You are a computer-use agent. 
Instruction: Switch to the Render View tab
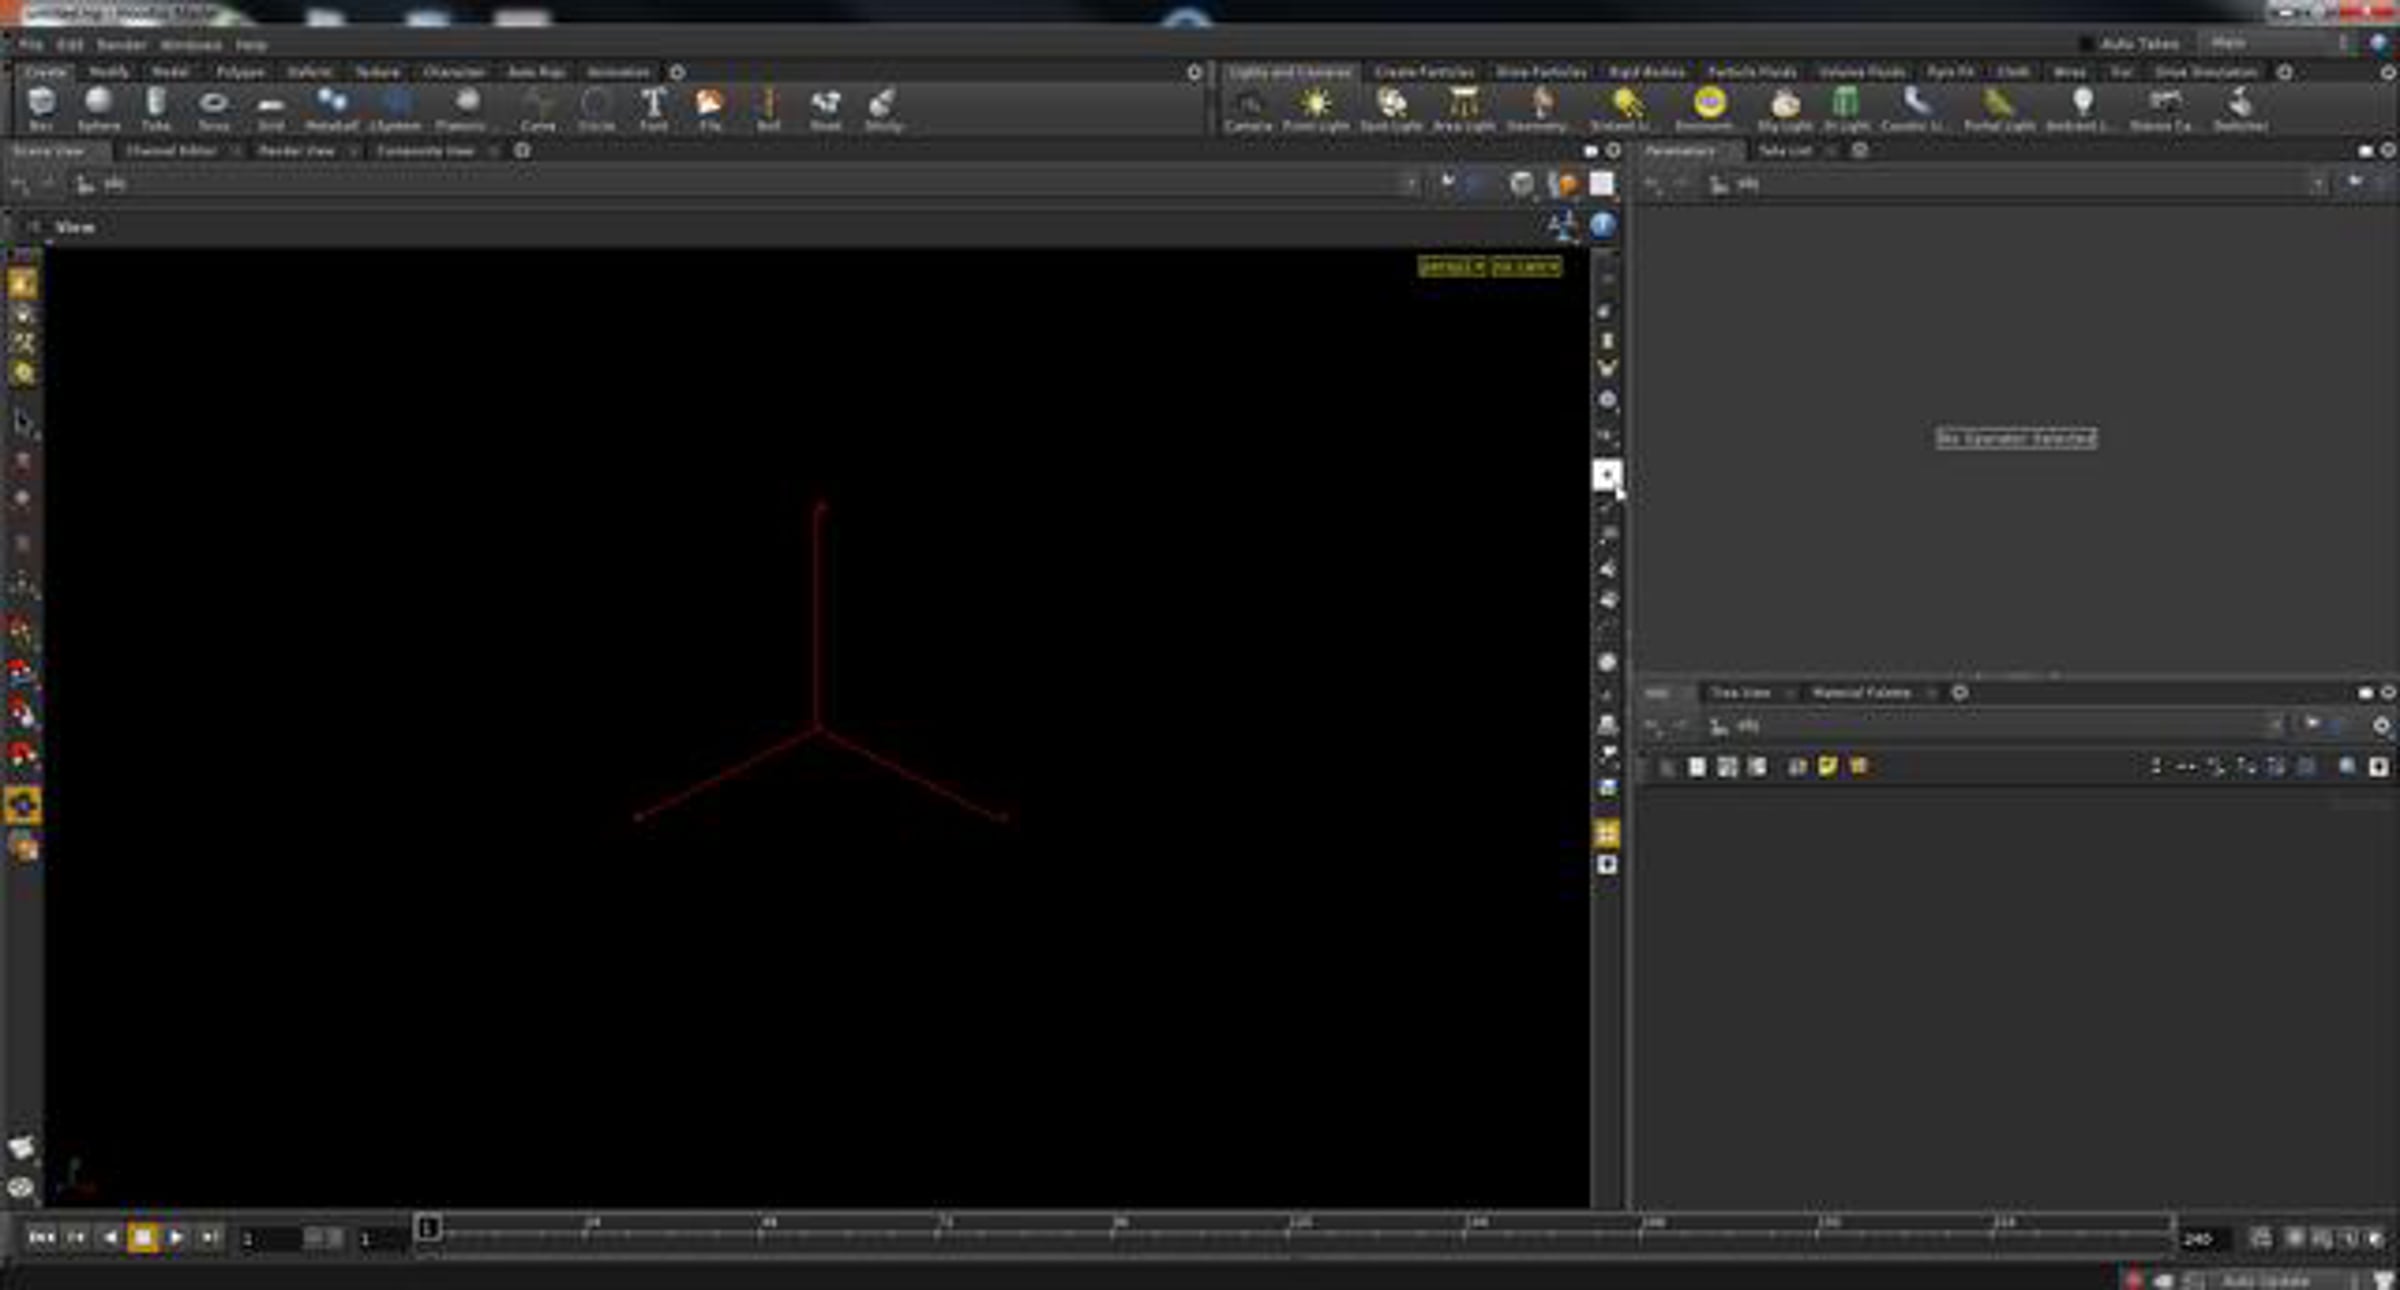(x=296, y=151)
